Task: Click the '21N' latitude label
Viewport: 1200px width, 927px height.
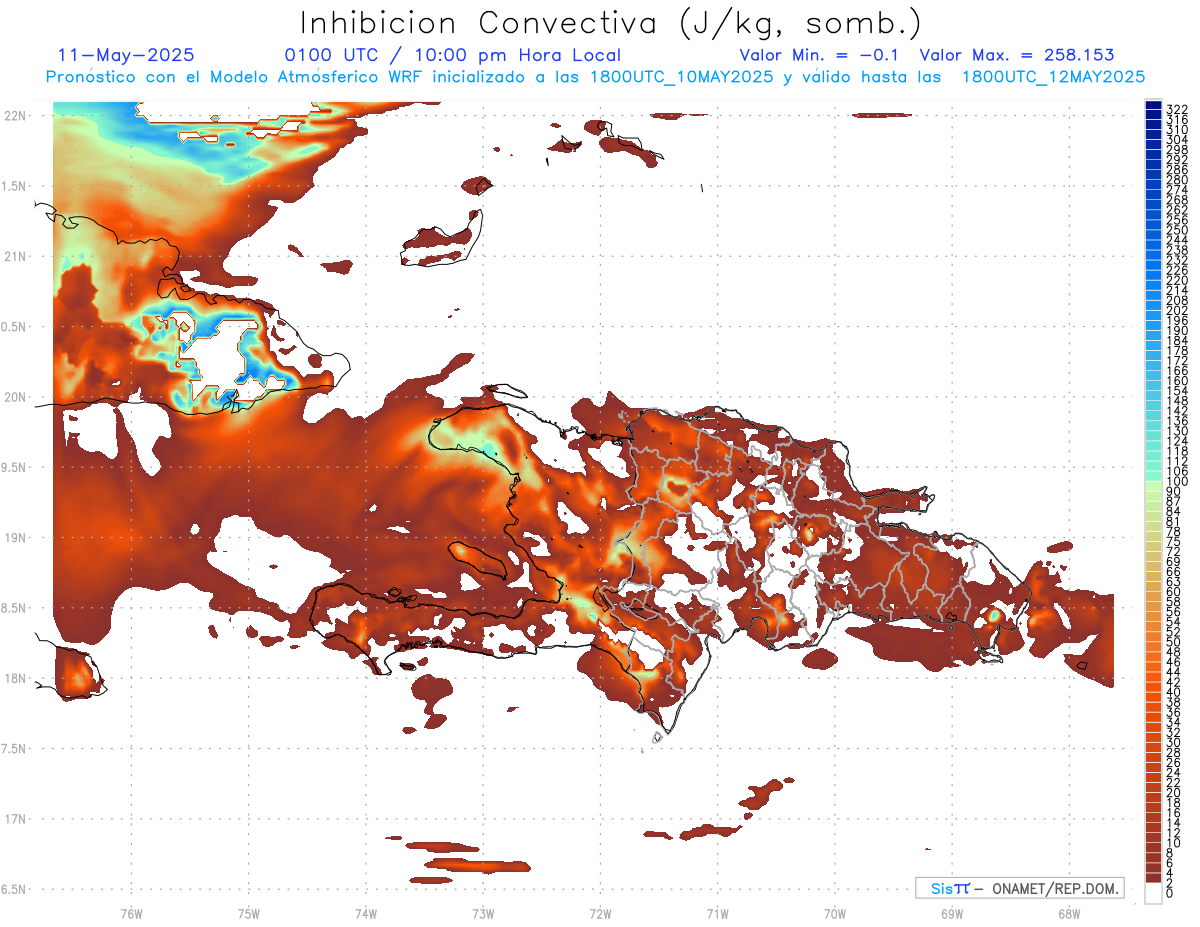Action: pos(14,256)
